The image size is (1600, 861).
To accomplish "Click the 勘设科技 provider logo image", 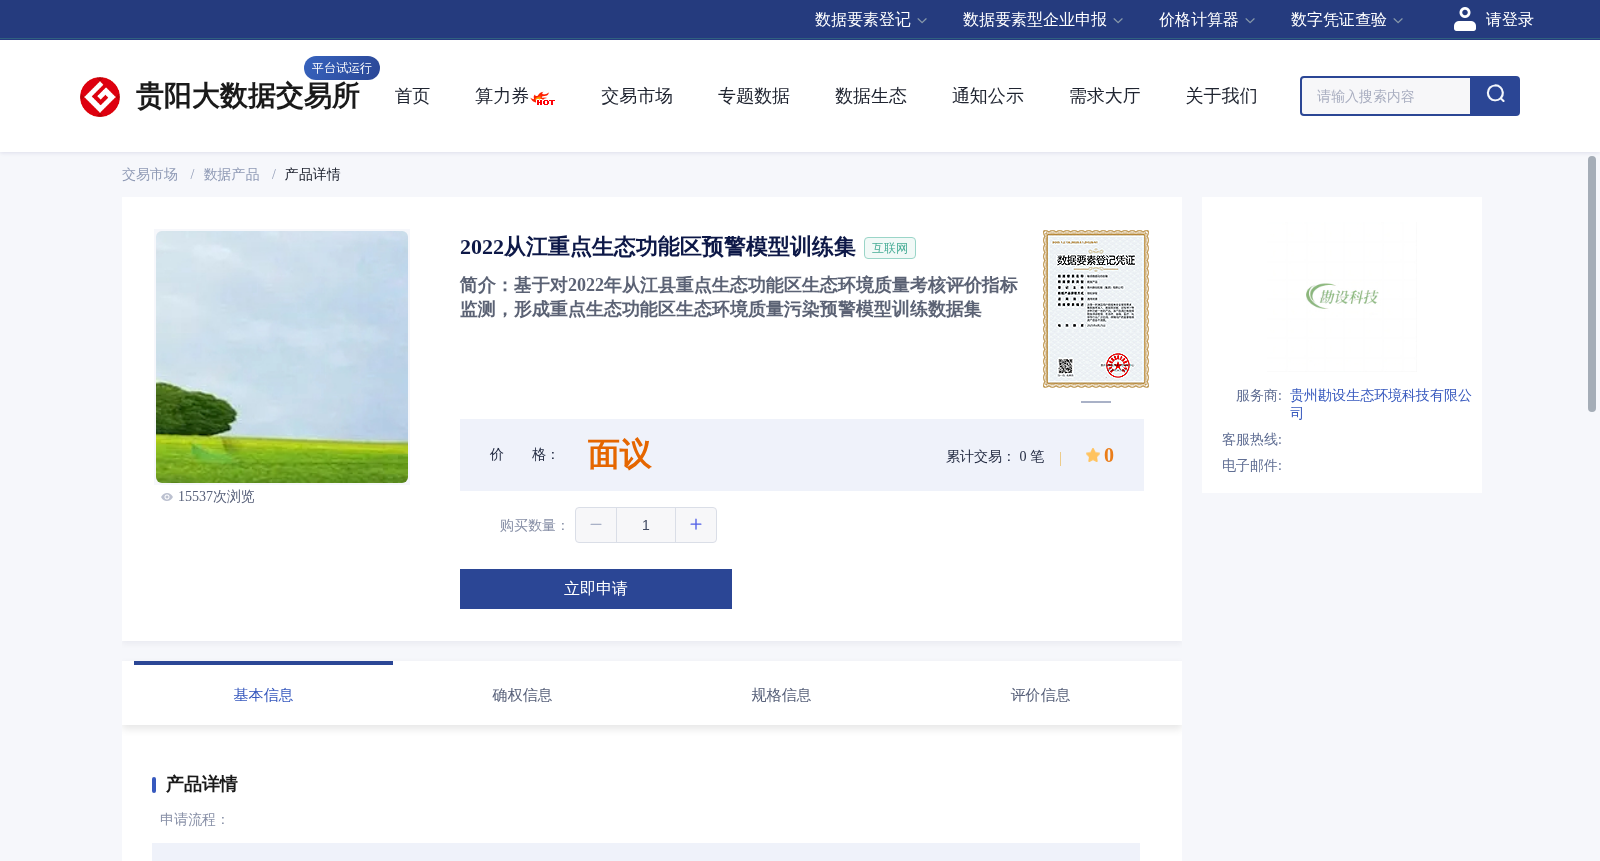I will tap(1342, 296).
